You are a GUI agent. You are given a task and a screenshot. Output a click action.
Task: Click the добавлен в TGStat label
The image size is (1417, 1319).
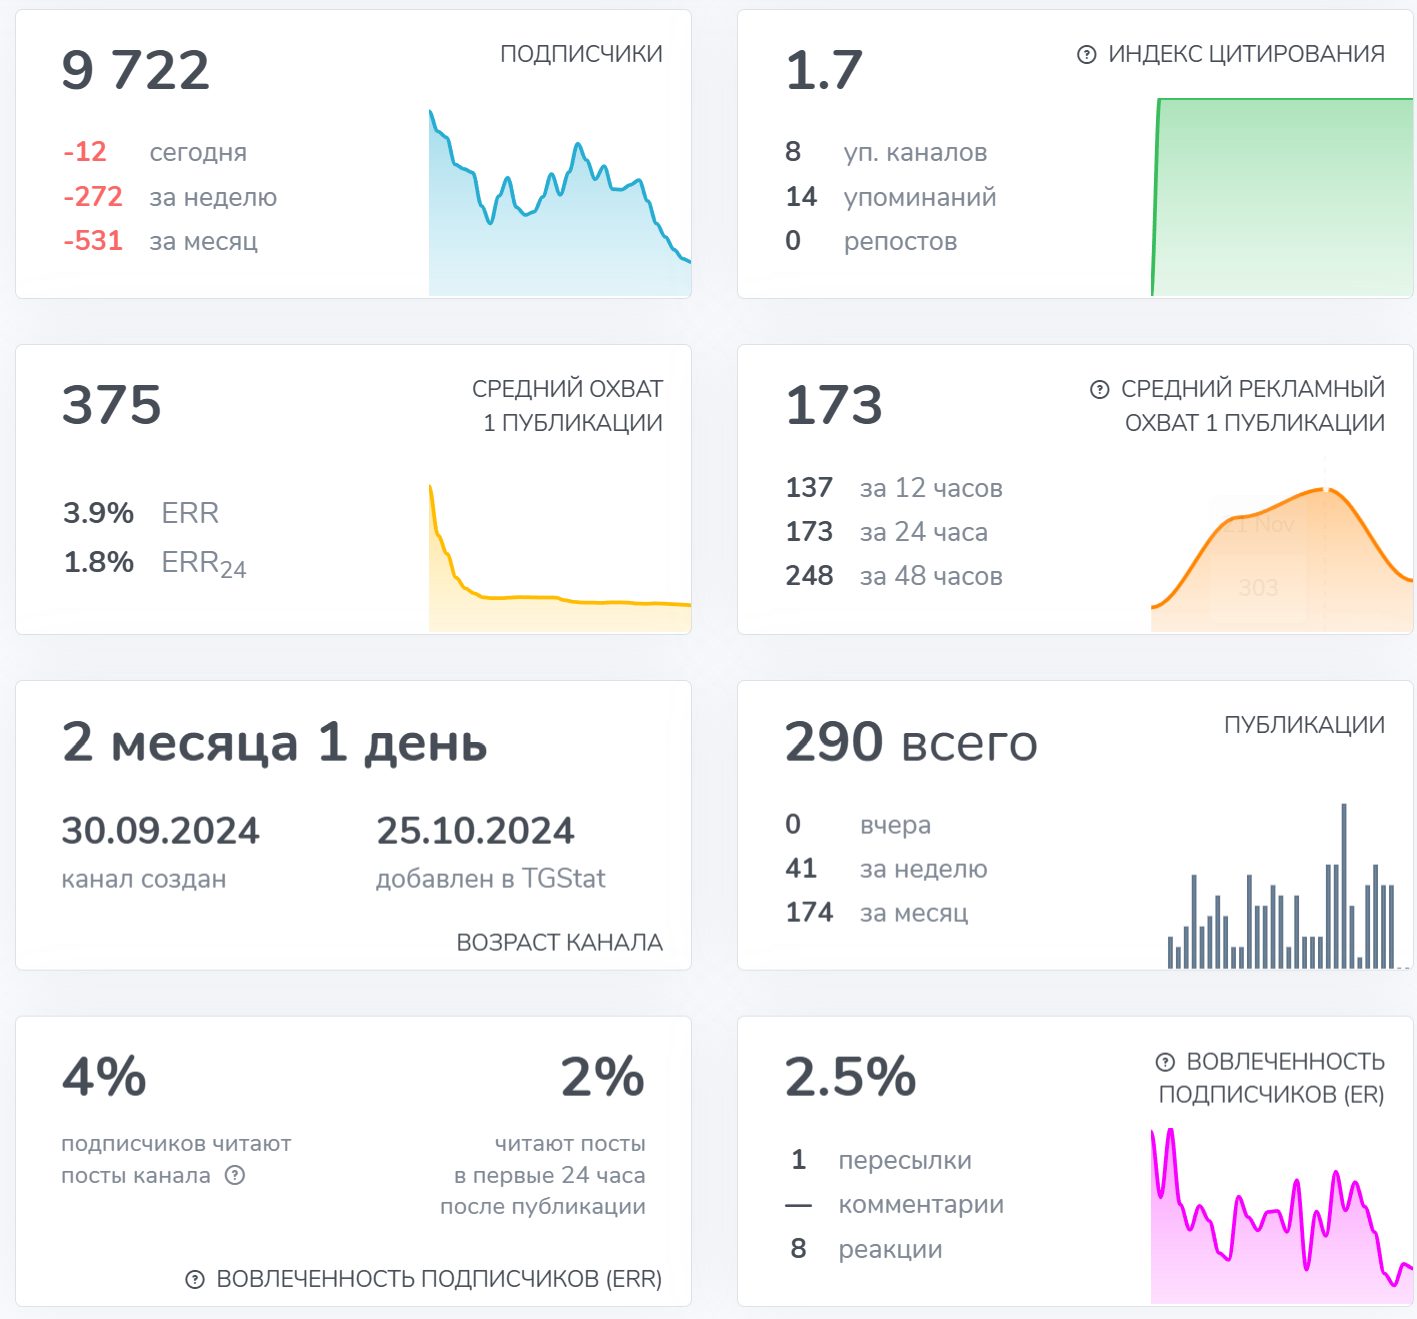491,879
